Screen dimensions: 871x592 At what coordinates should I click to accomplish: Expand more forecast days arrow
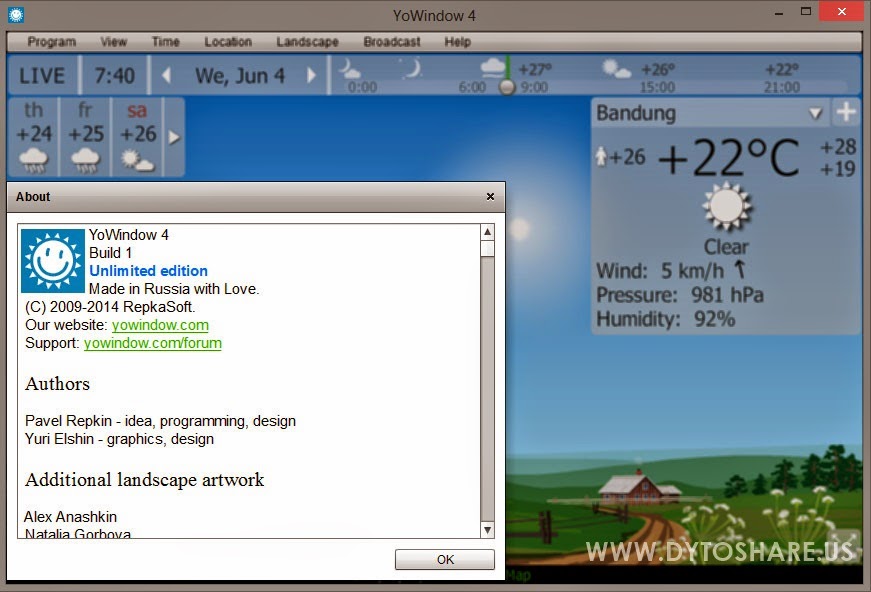pos(174,137)
